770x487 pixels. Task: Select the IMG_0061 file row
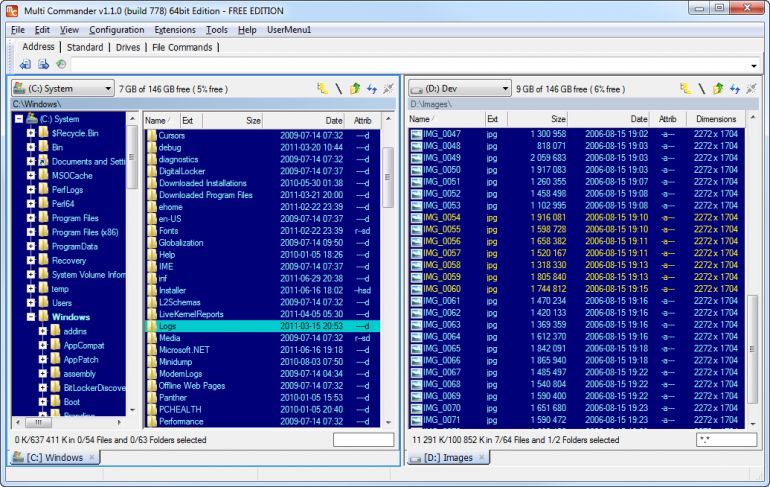576,301
